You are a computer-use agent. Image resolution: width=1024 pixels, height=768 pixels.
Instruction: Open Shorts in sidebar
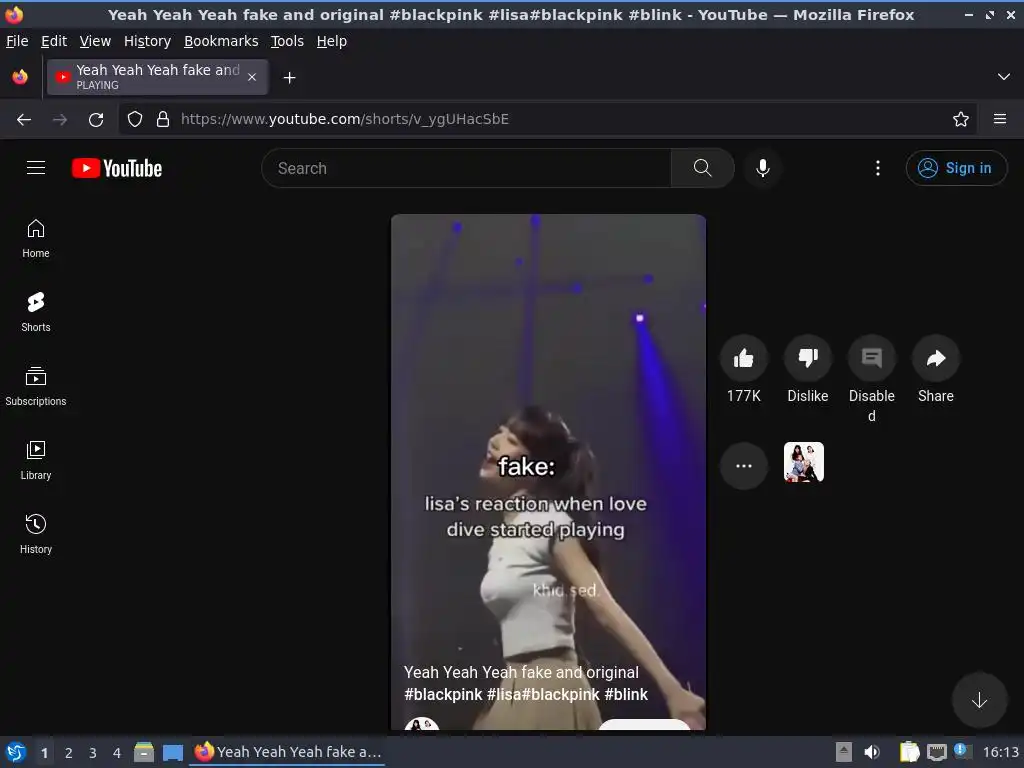coord(36,312)
